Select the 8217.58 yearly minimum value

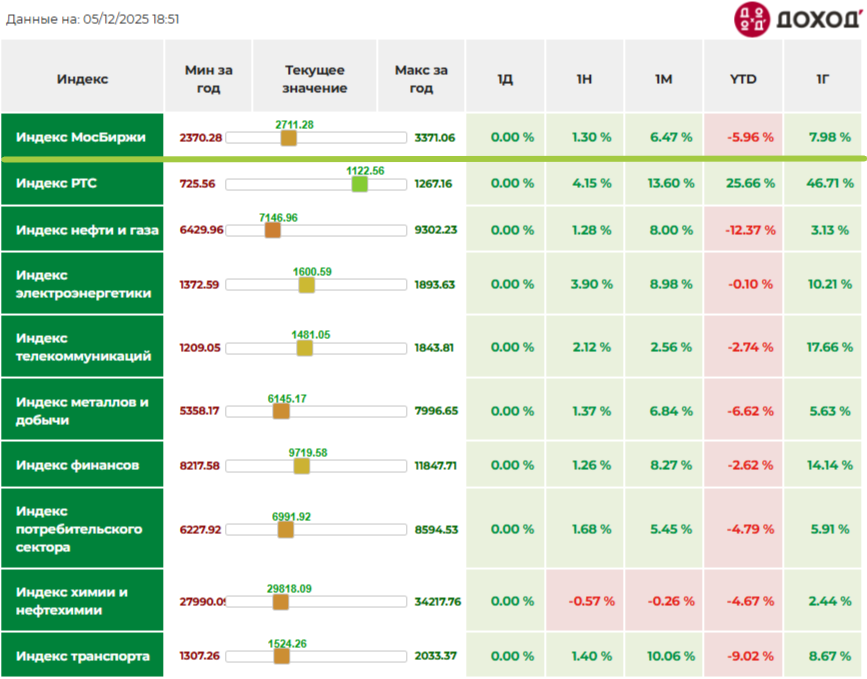tap(199, 466)
